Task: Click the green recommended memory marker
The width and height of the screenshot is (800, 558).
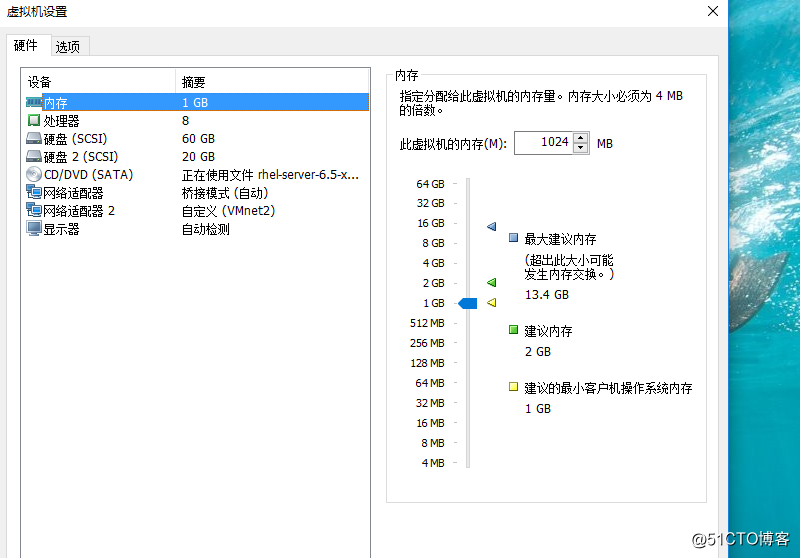Action: click(x=491, y=283)
